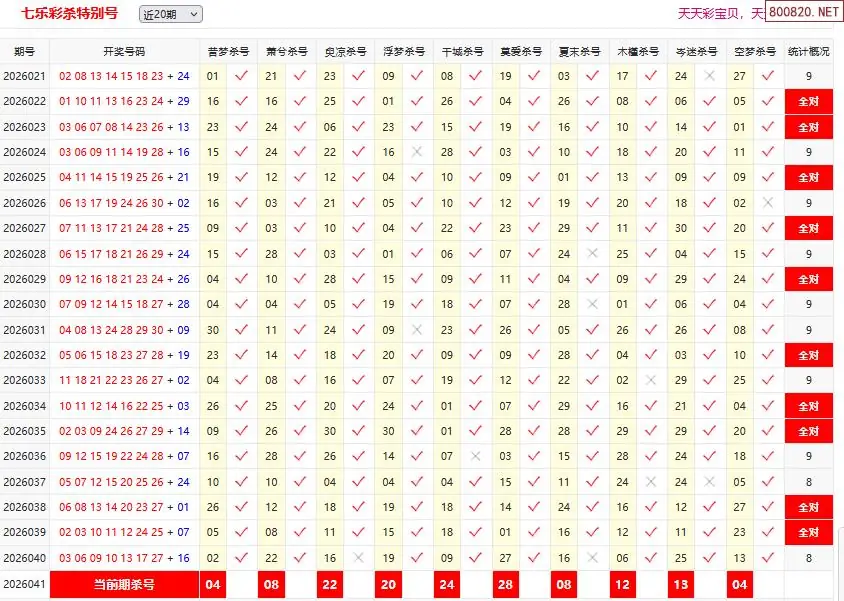Screen dimensions: 844x601
Task: Select the 统计概况 column header
Action: (808, 52)
